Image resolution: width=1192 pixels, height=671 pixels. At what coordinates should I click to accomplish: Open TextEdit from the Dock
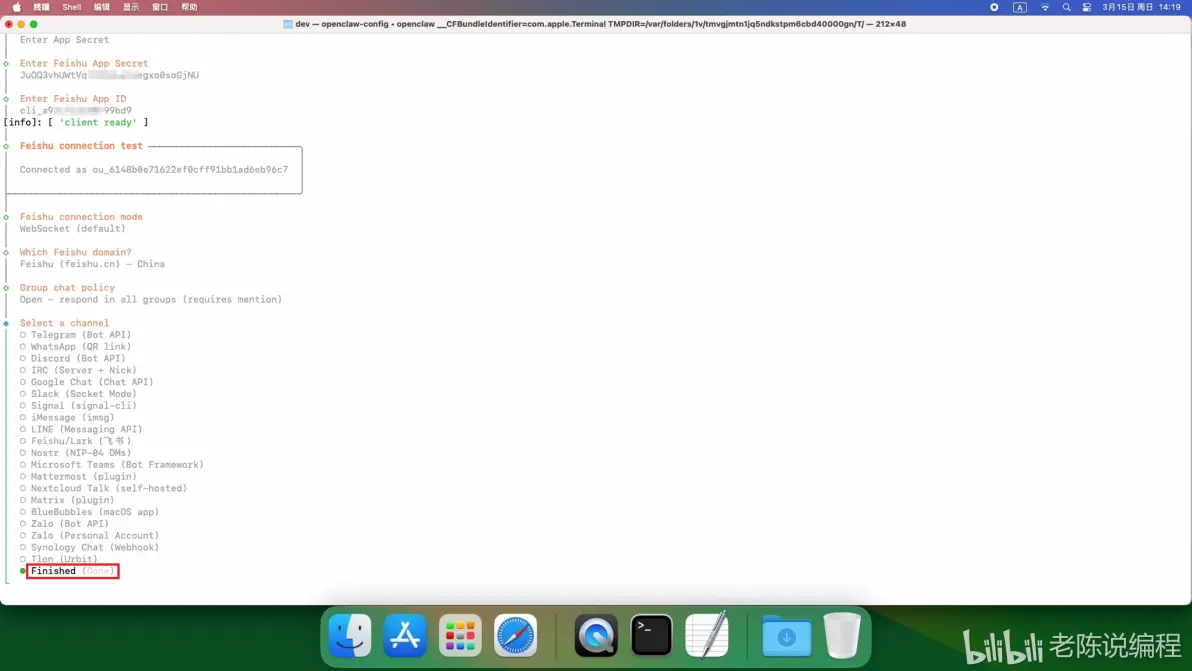pos(707,635)
